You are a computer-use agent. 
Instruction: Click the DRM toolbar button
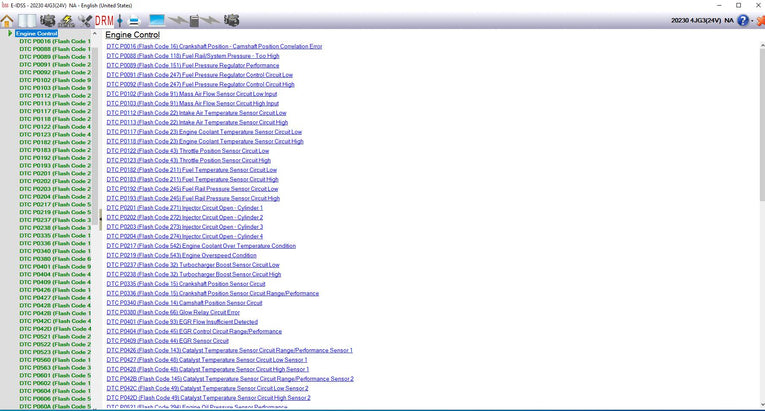104,20
